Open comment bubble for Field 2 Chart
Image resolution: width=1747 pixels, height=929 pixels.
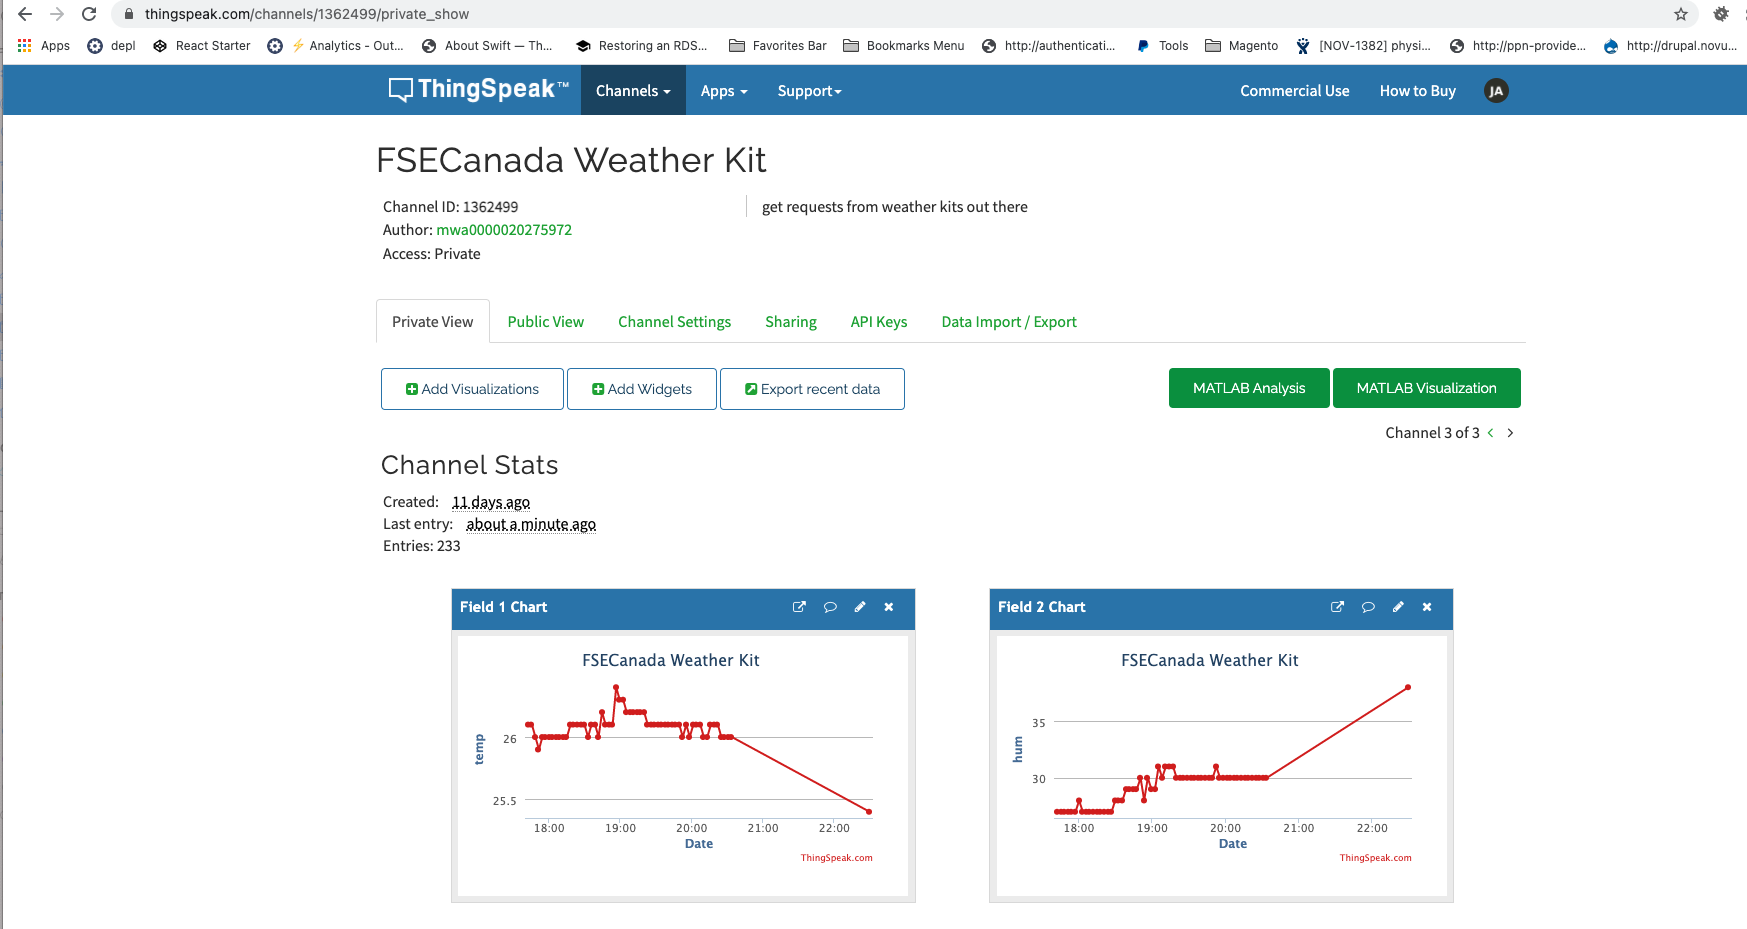[x=1368, y=607]
